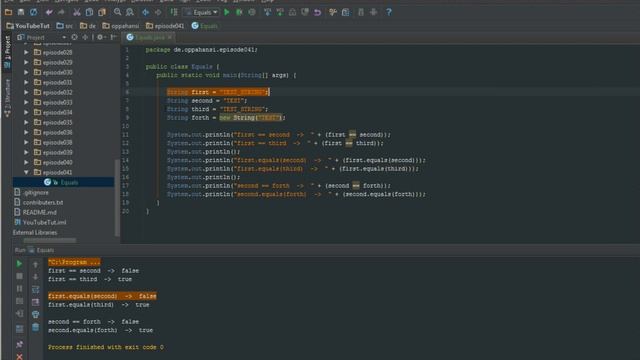Image resolution: width=640 pixels, height=360 pixels.
Task: Revert changes with the purple arrow icon
Action: click(317, 12)
